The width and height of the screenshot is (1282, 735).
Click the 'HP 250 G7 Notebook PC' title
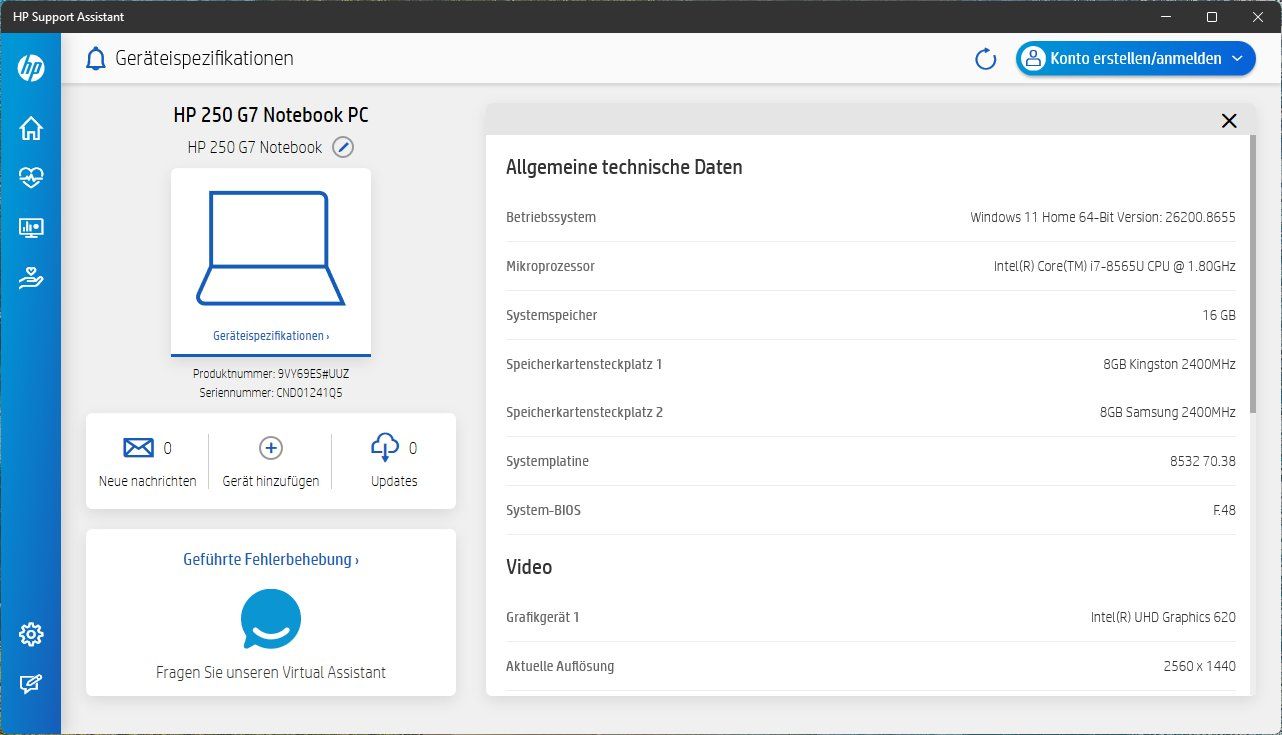point(271,115)
